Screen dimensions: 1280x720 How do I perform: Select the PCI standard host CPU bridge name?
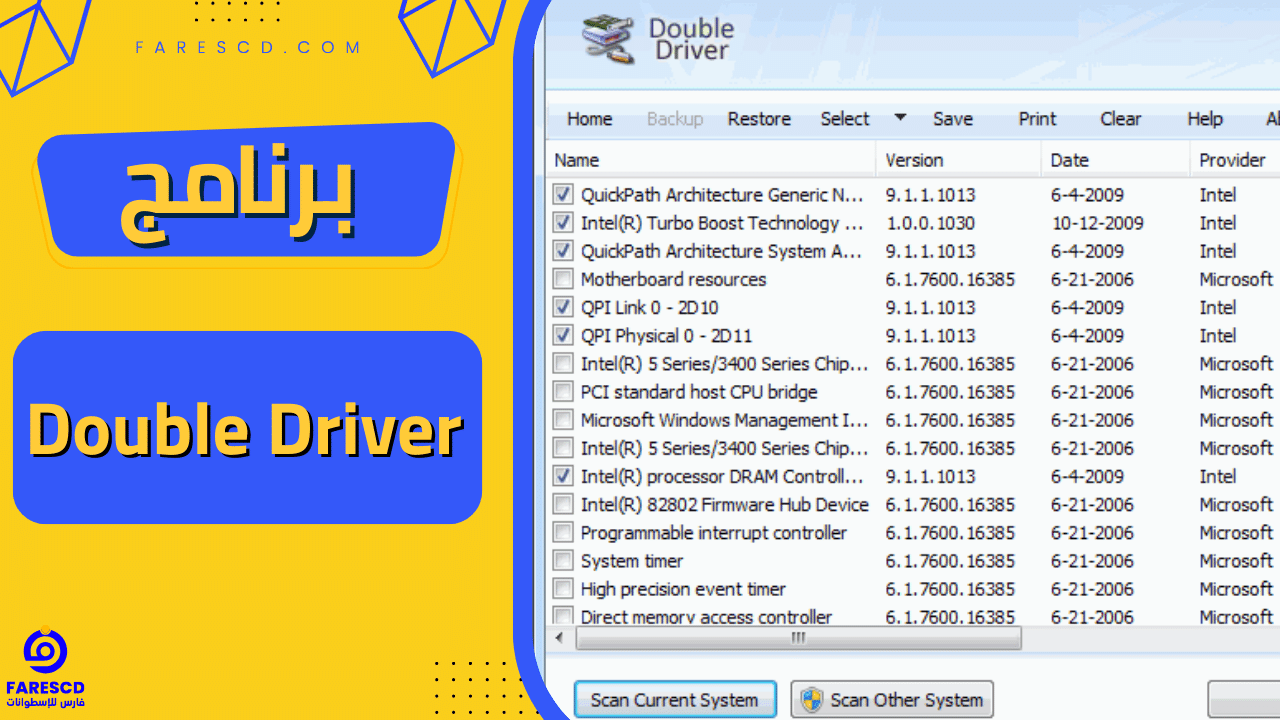point(699,392)
